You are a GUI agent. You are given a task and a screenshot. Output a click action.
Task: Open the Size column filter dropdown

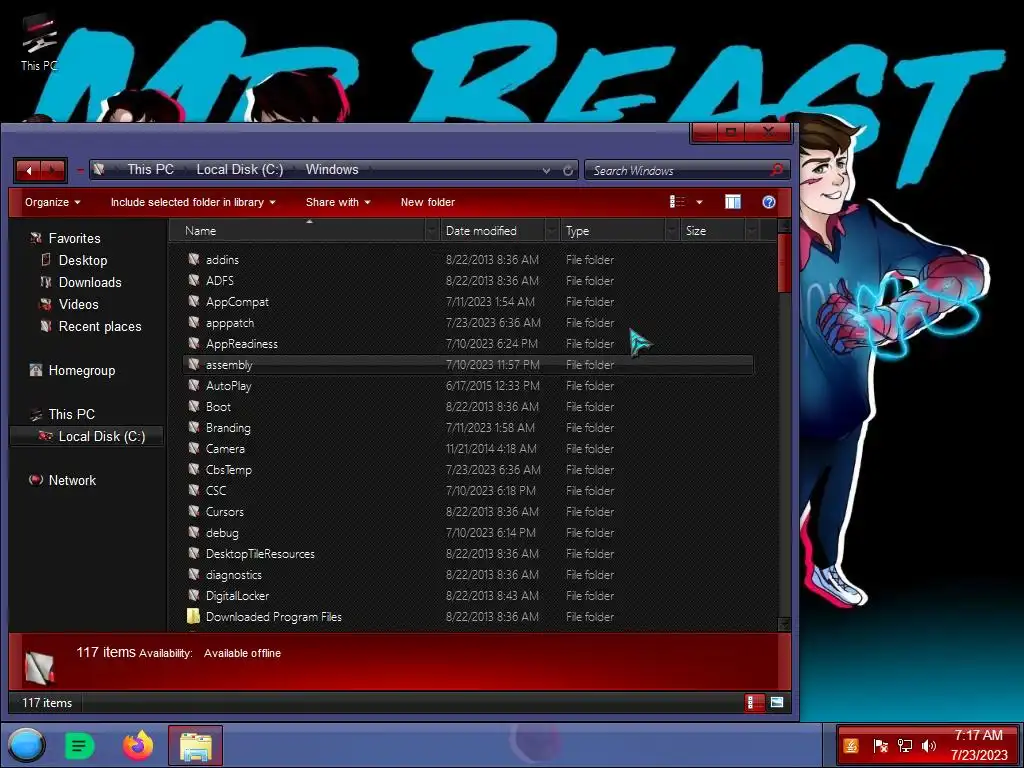[x=752, y=231]
